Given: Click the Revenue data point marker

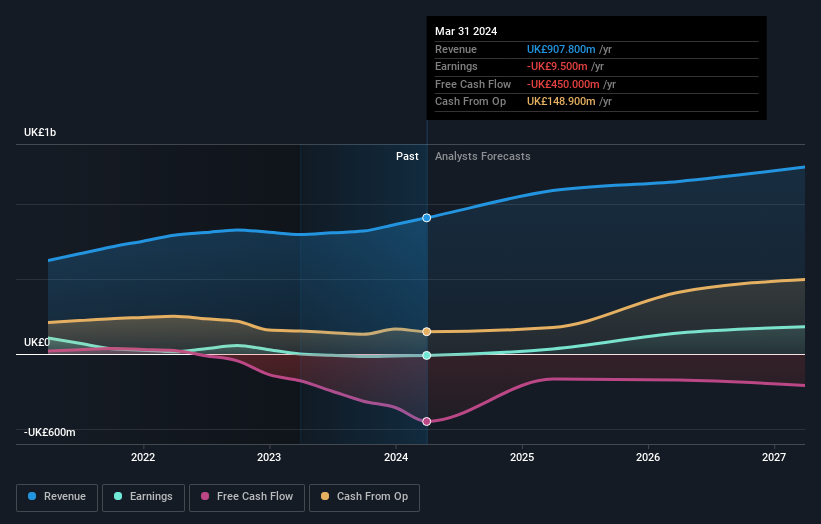Looking at the screenshot, I should 427,218.
